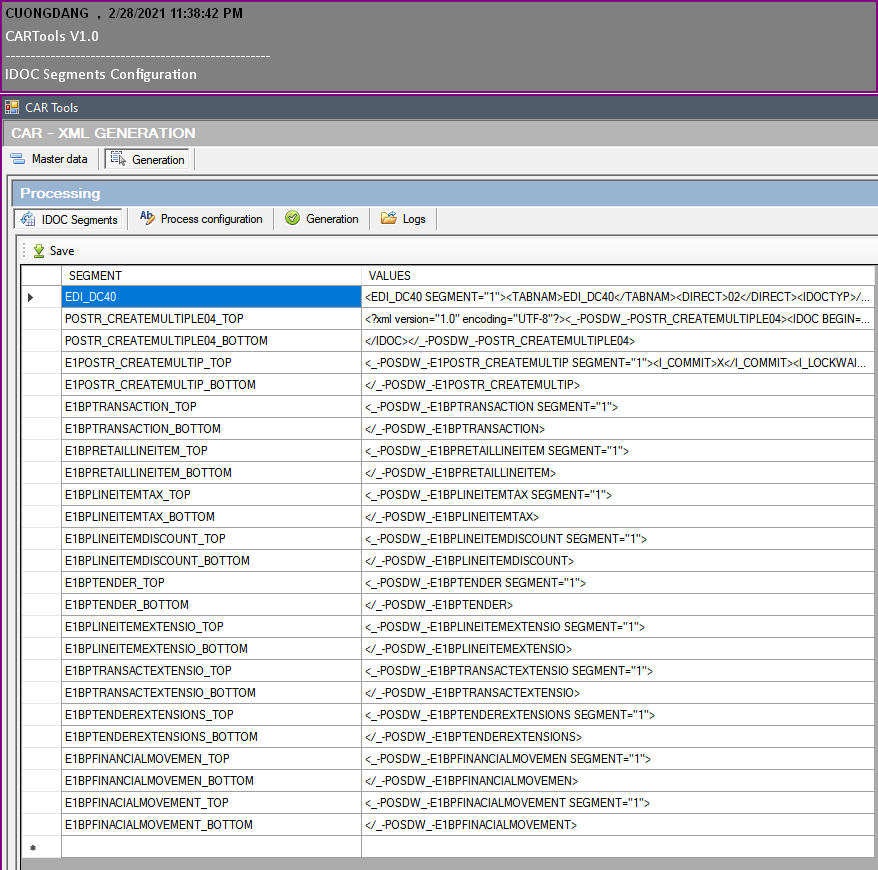Click the Master data tab icon
The image size is (878, 870).
(x=14, y=158)
